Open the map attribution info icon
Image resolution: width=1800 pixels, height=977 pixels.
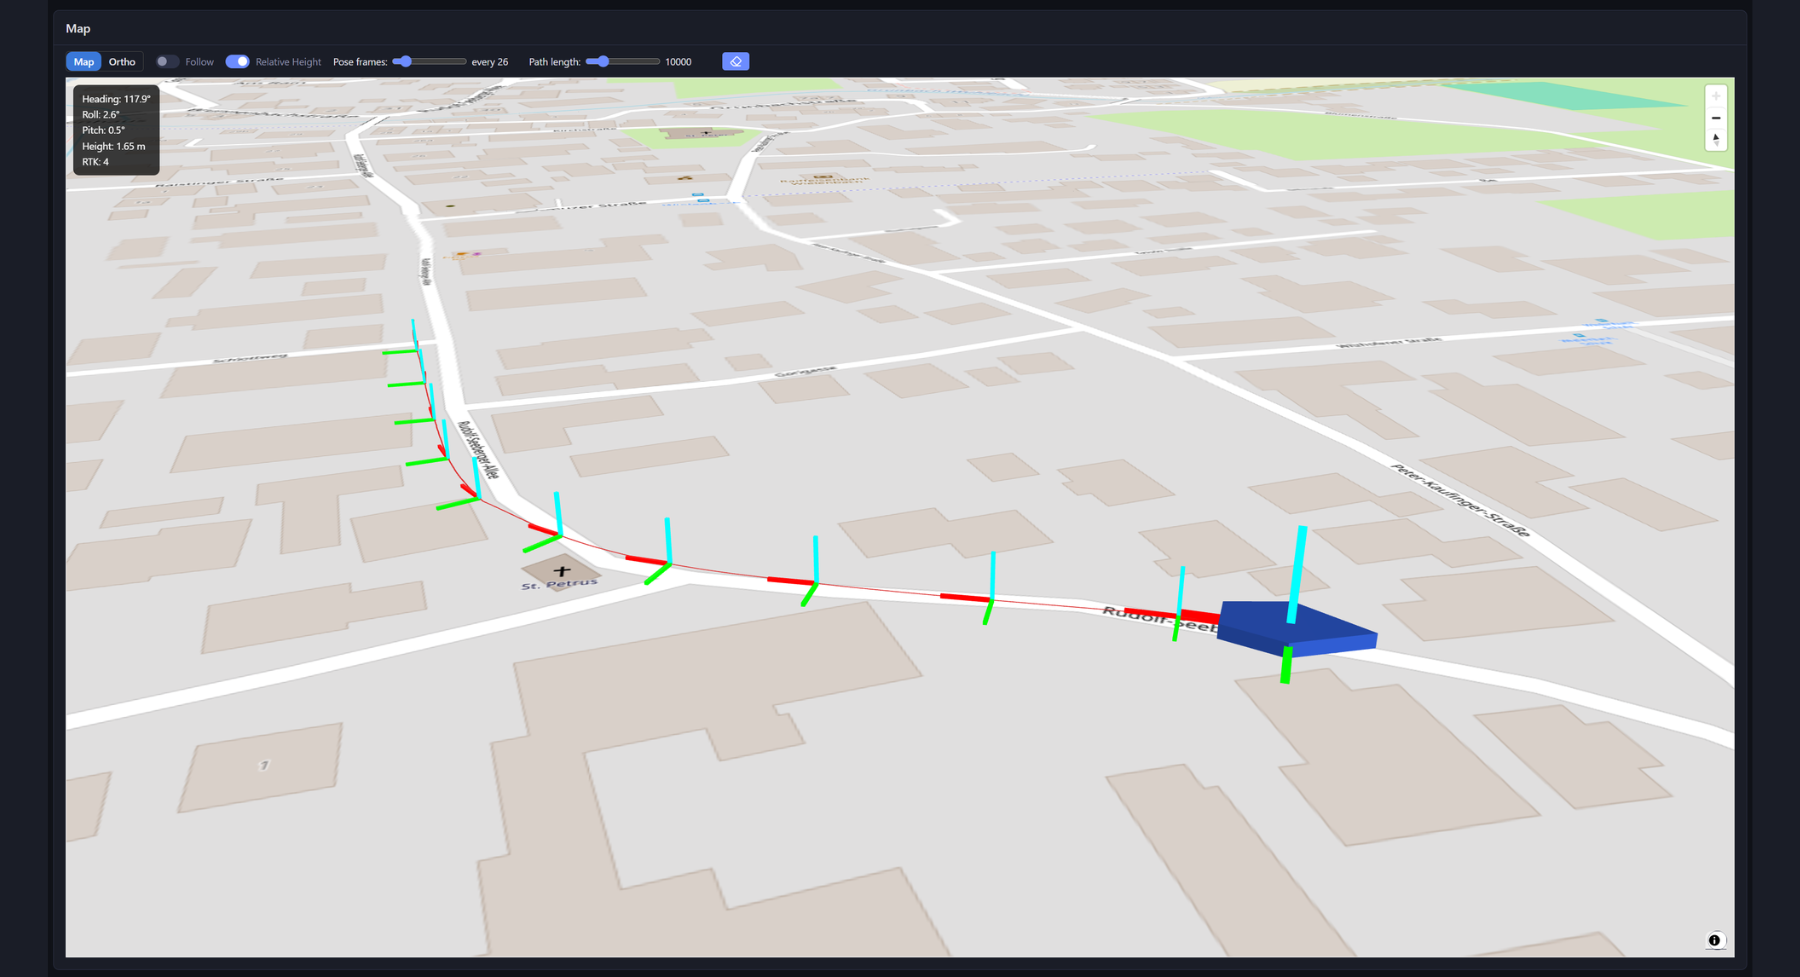coord(1714,940)
